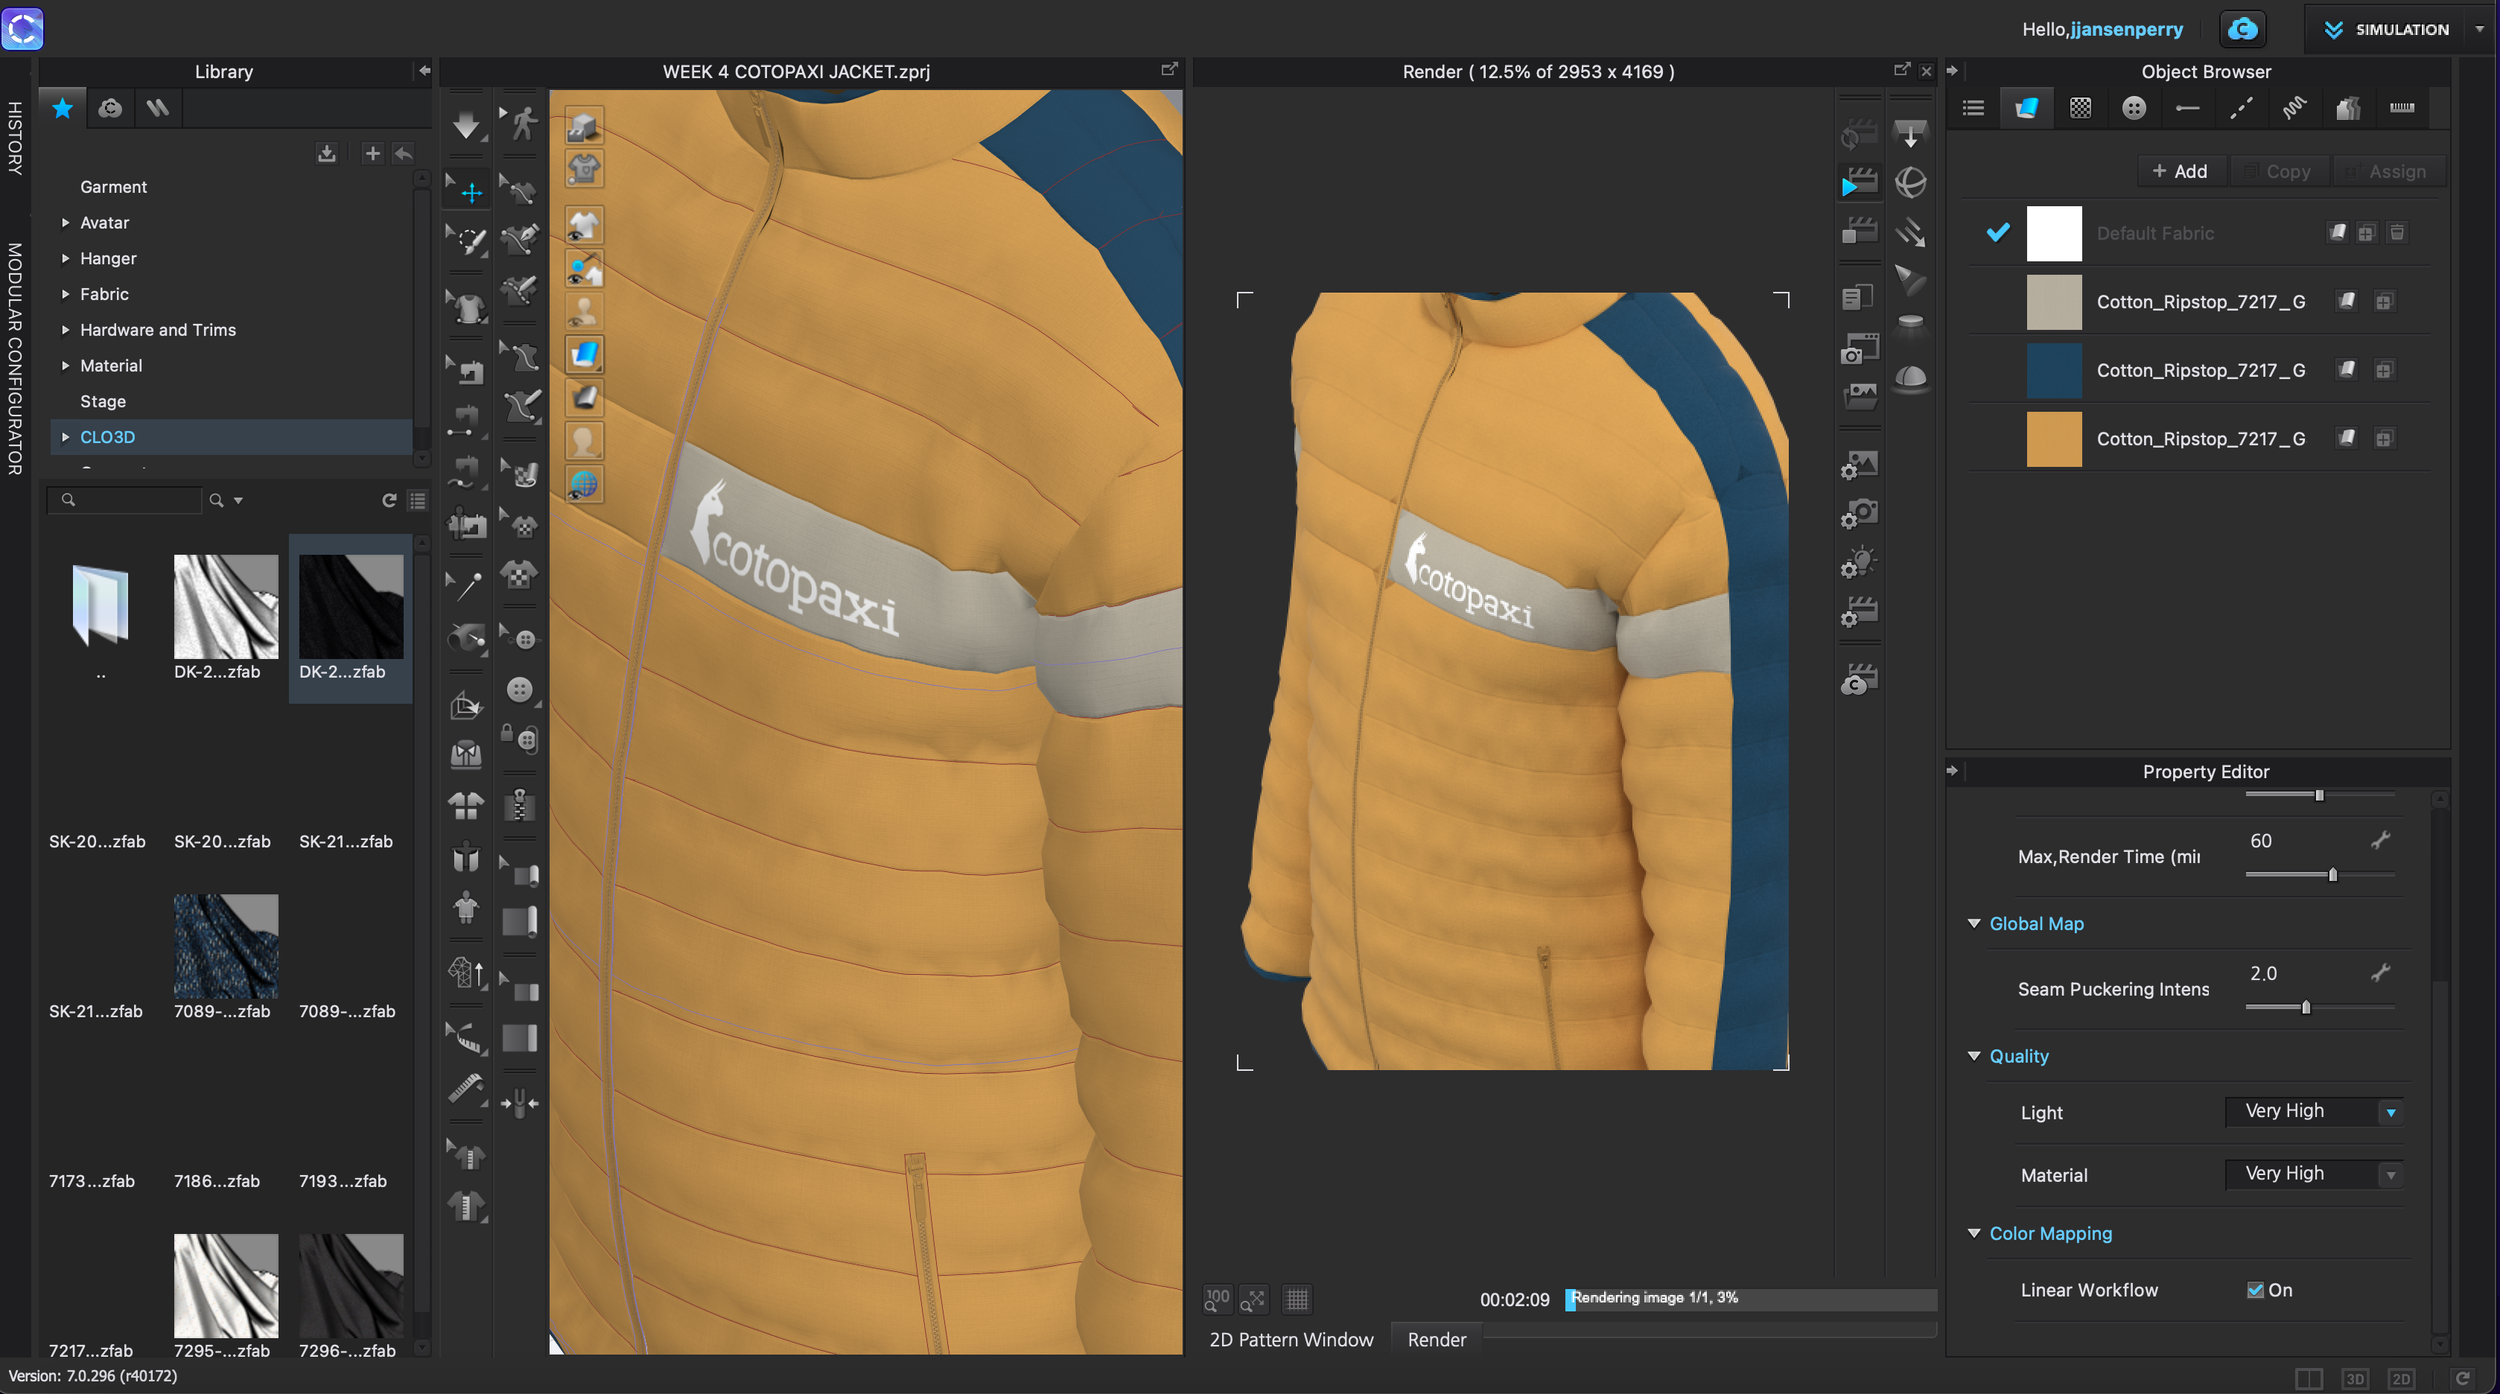Toggle the Linear Workflow On checkbox
2500x1394 pixels.
(2254, 1290)
